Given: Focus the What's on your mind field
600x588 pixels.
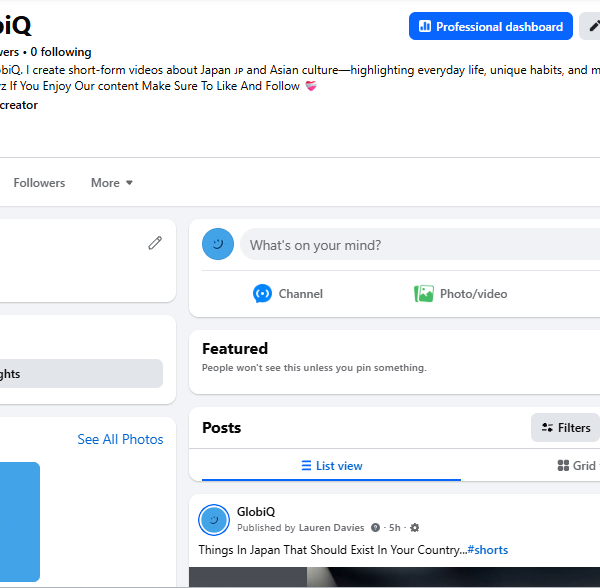Looking at the screenshot, I should (x=420, y=244).
